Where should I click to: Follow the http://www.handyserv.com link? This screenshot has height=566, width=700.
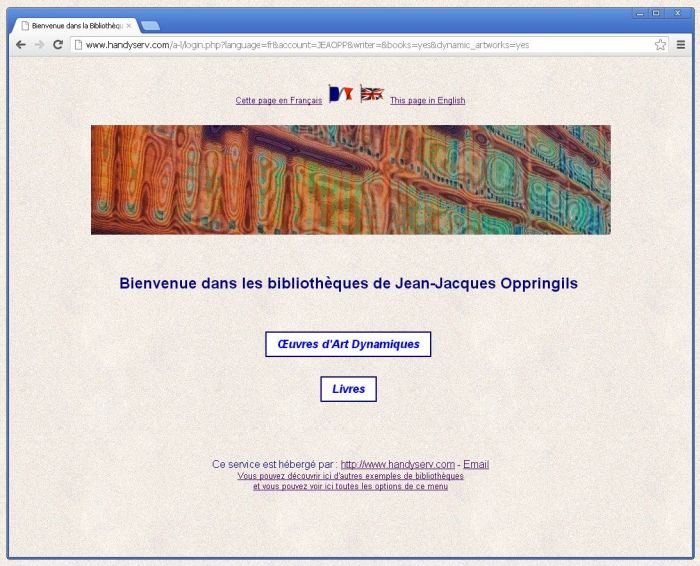(x=397, y=464)
